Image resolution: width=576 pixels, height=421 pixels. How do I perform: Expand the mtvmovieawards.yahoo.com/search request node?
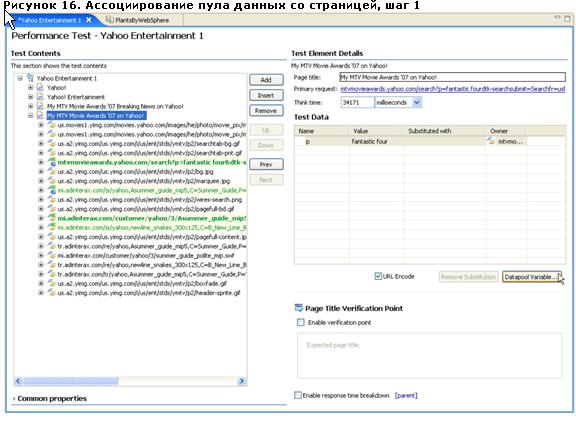[41, 162]
